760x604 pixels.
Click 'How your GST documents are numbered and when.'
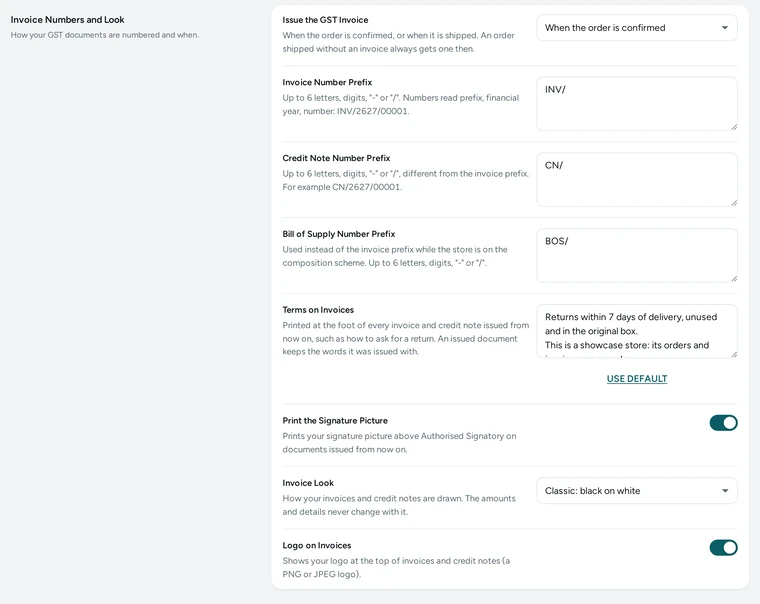(105, 35)
